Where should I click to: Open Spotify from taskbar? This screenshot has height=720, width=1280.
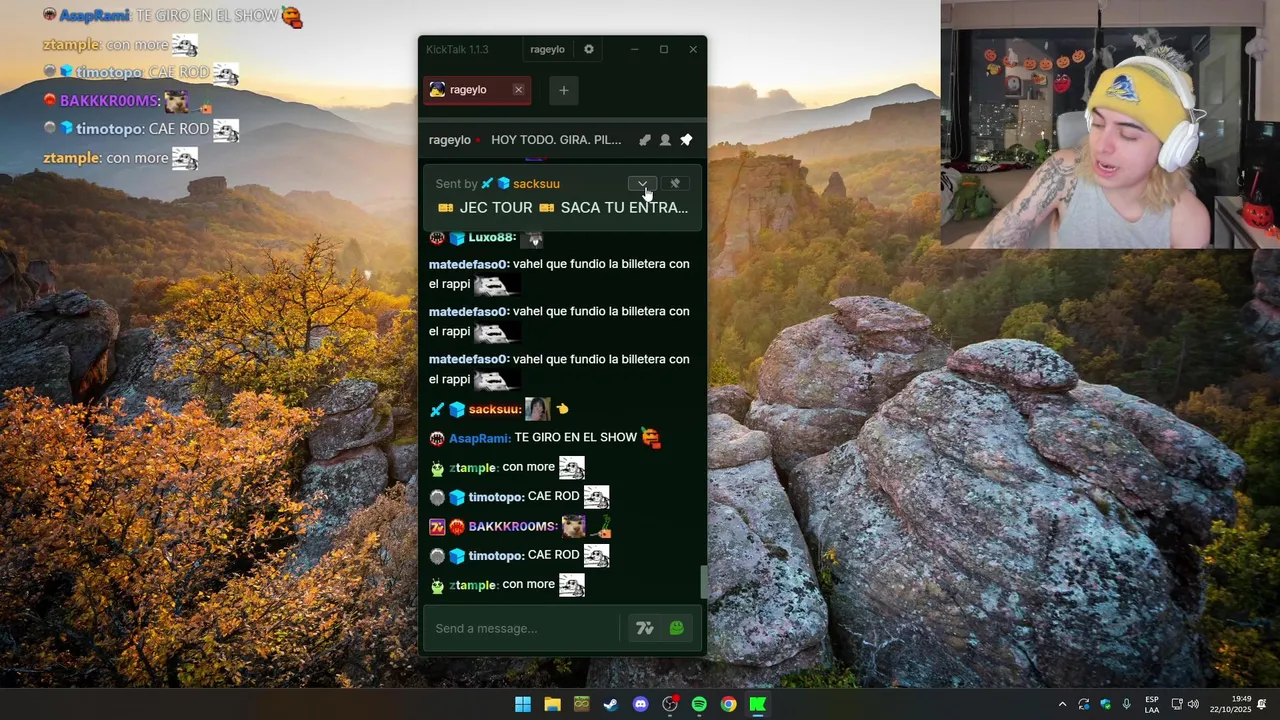(x=699, y=704)
